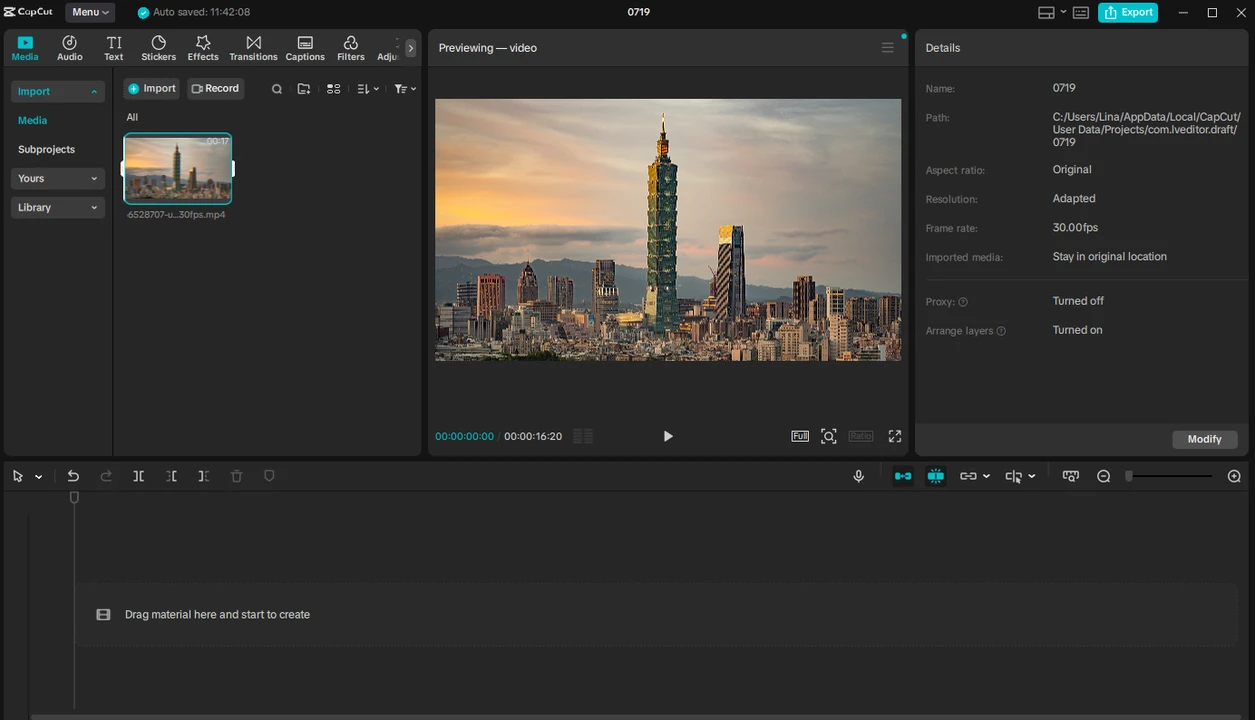Image resolution: width=1255 pixels, height=720 pixels.
Task: Click the Undo icon
Action: click(x=73, y=476)
